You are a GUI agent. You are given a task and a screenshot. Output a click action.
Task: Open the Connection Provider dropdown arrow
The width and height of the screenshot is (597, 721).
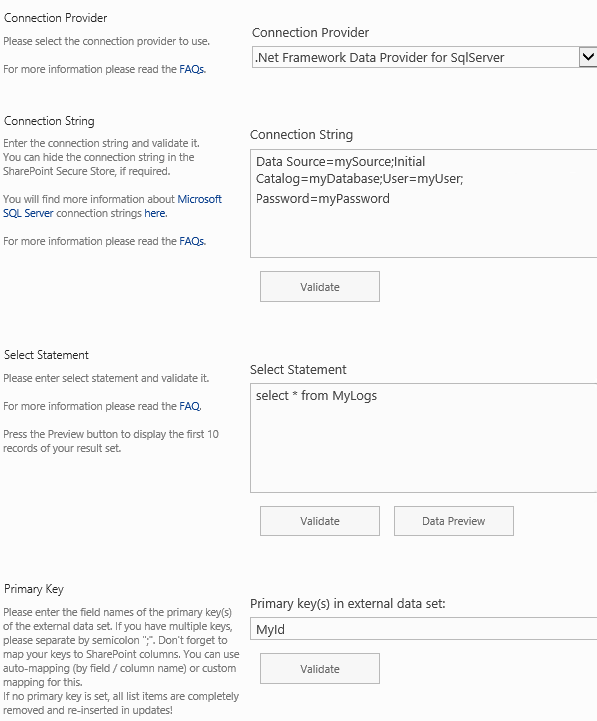click(x=588, y=57)
